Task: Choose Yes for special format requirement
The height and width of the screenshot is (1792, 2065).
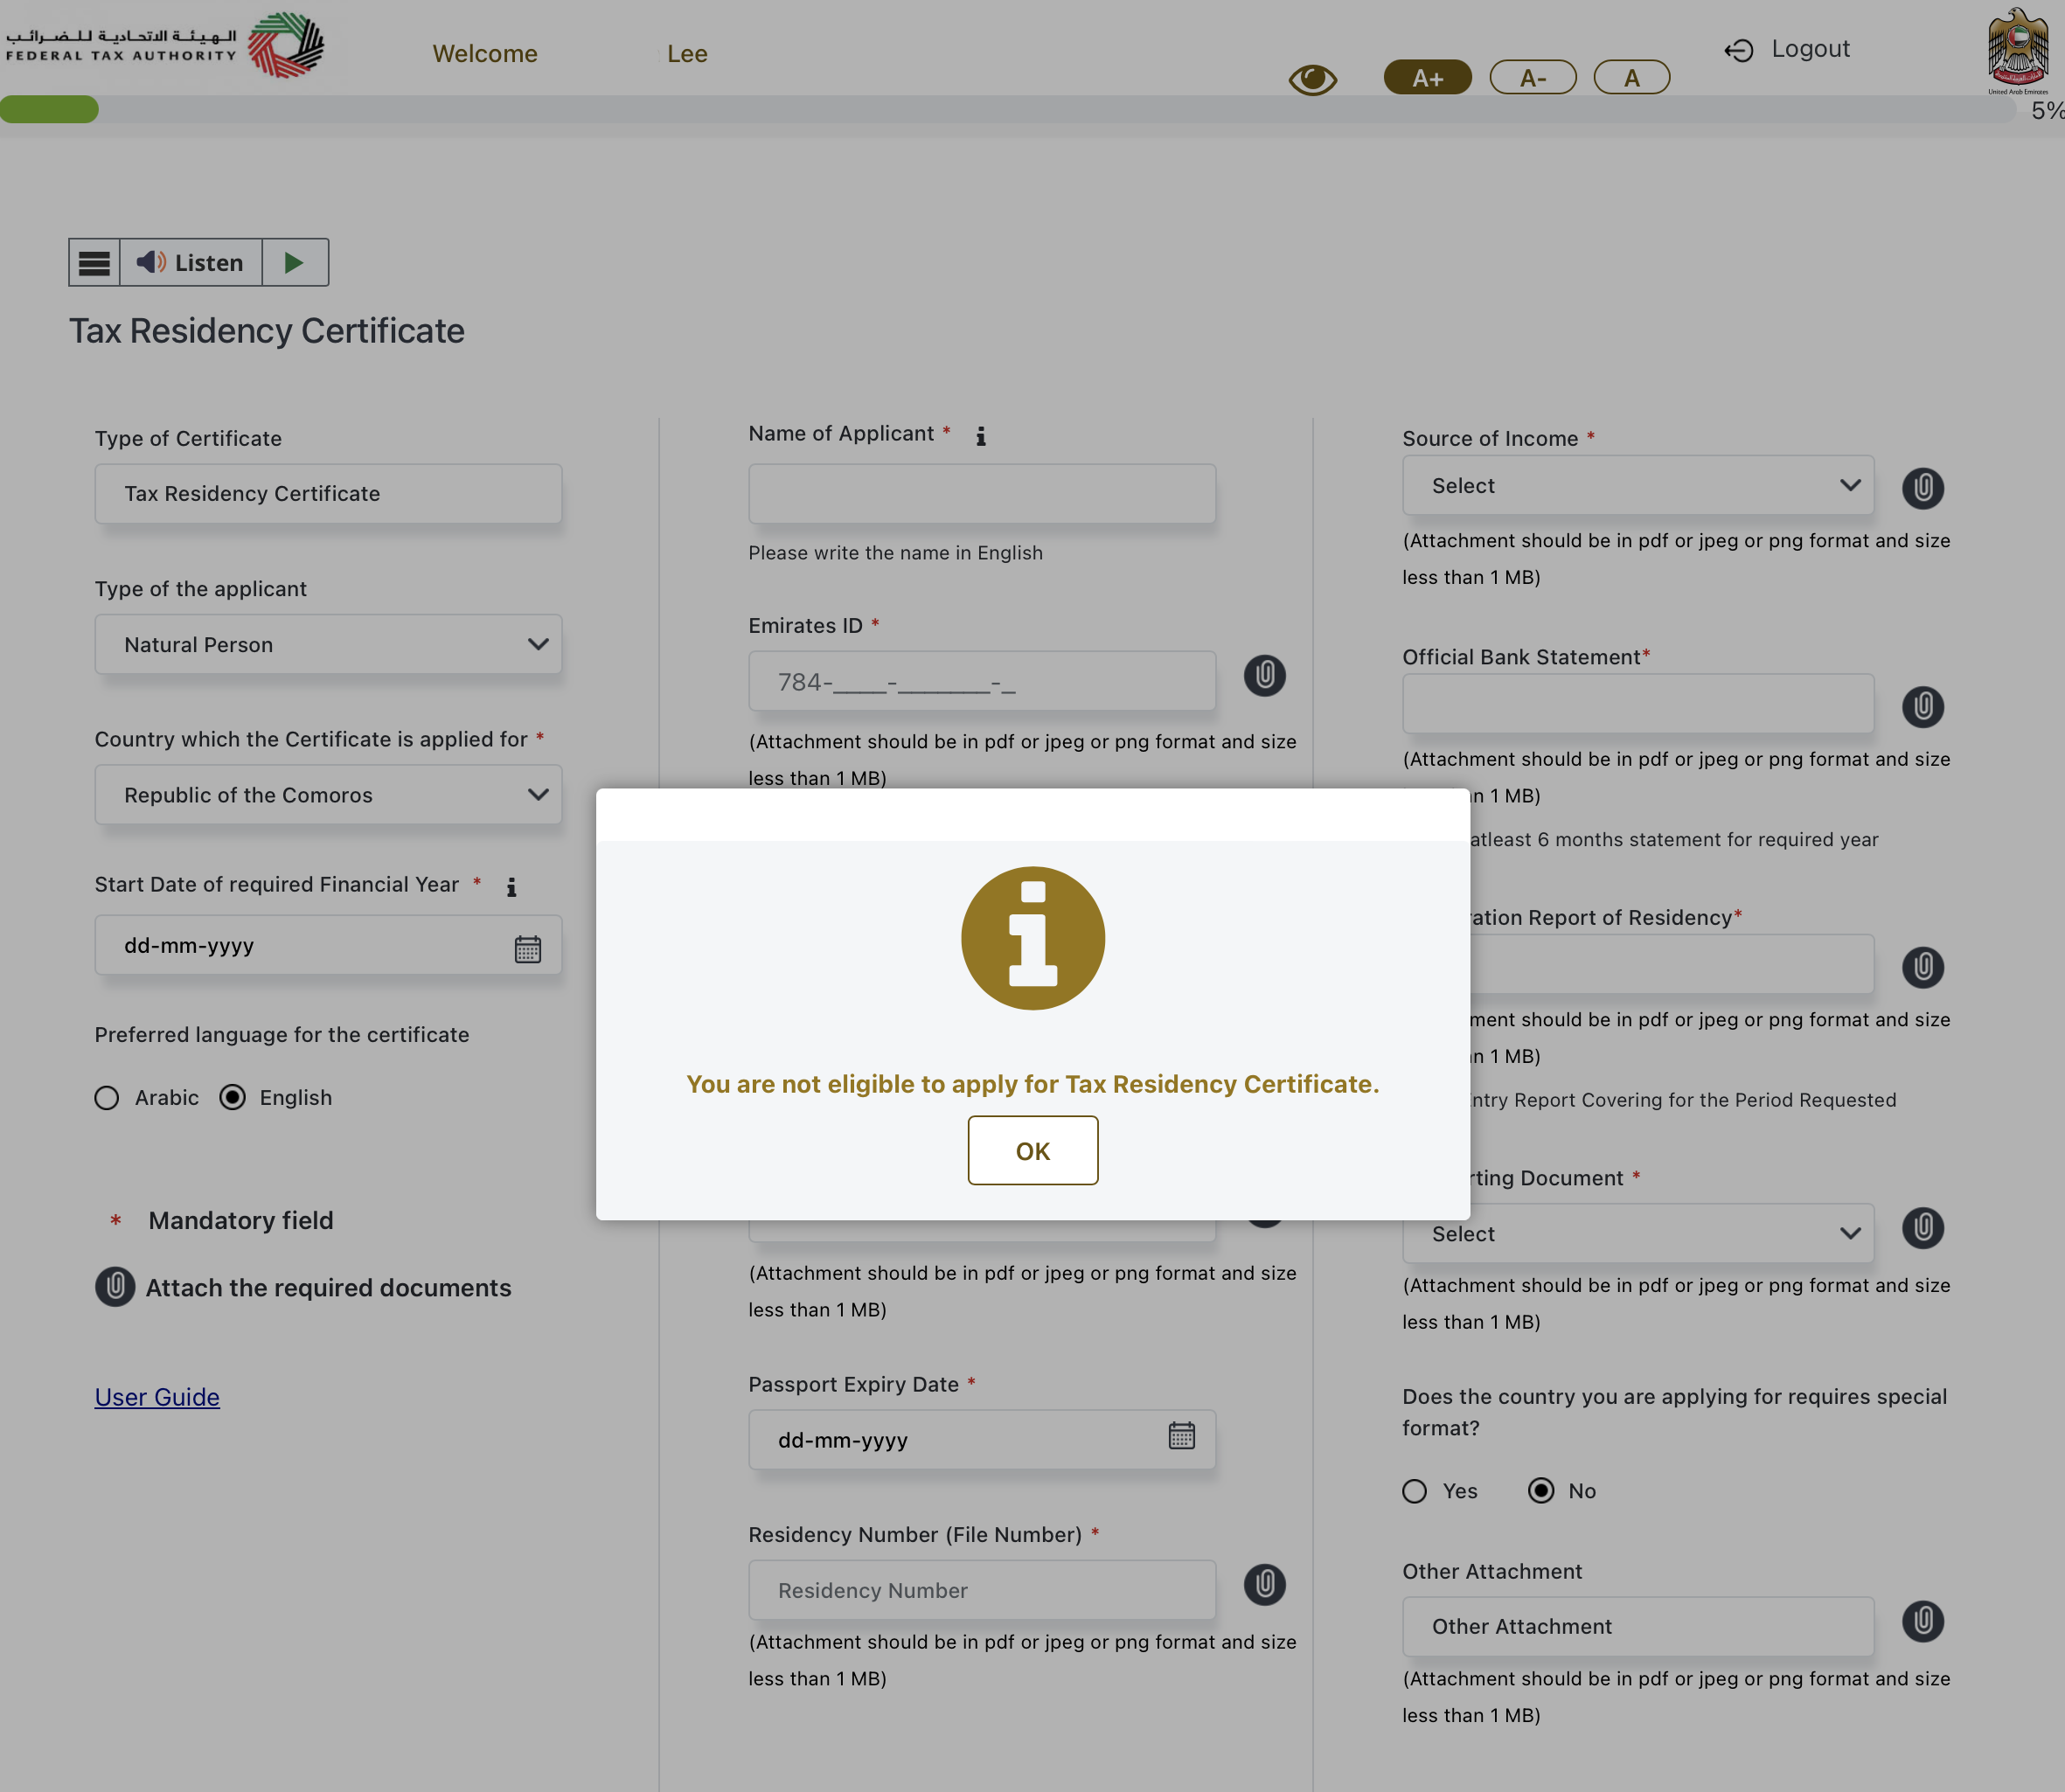Action: (1414, 1491)
